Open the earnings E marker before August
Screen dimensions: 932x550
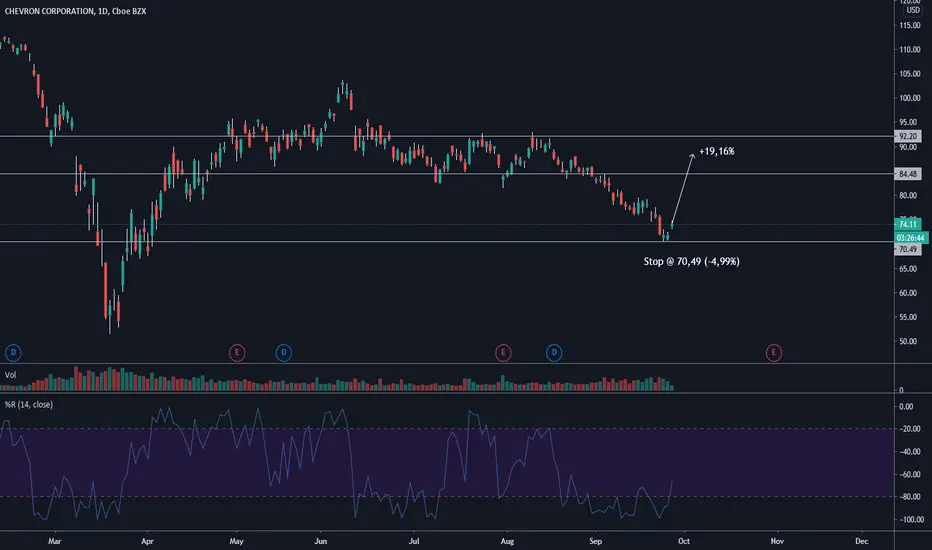point(503,353)
